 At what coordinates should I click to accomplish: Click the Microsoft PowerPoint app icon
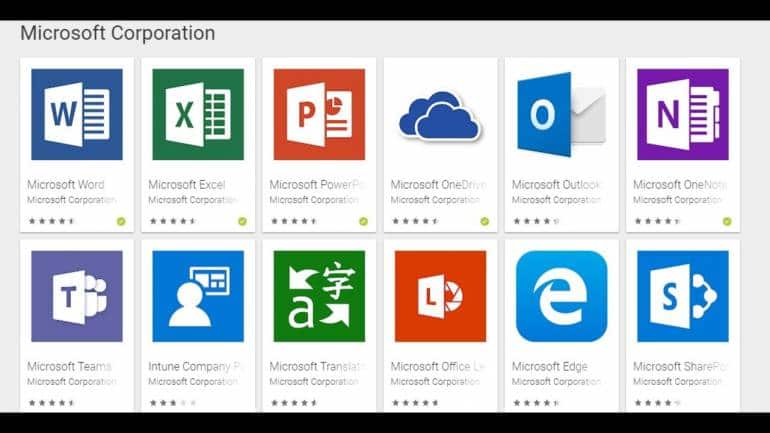(319, 114)
